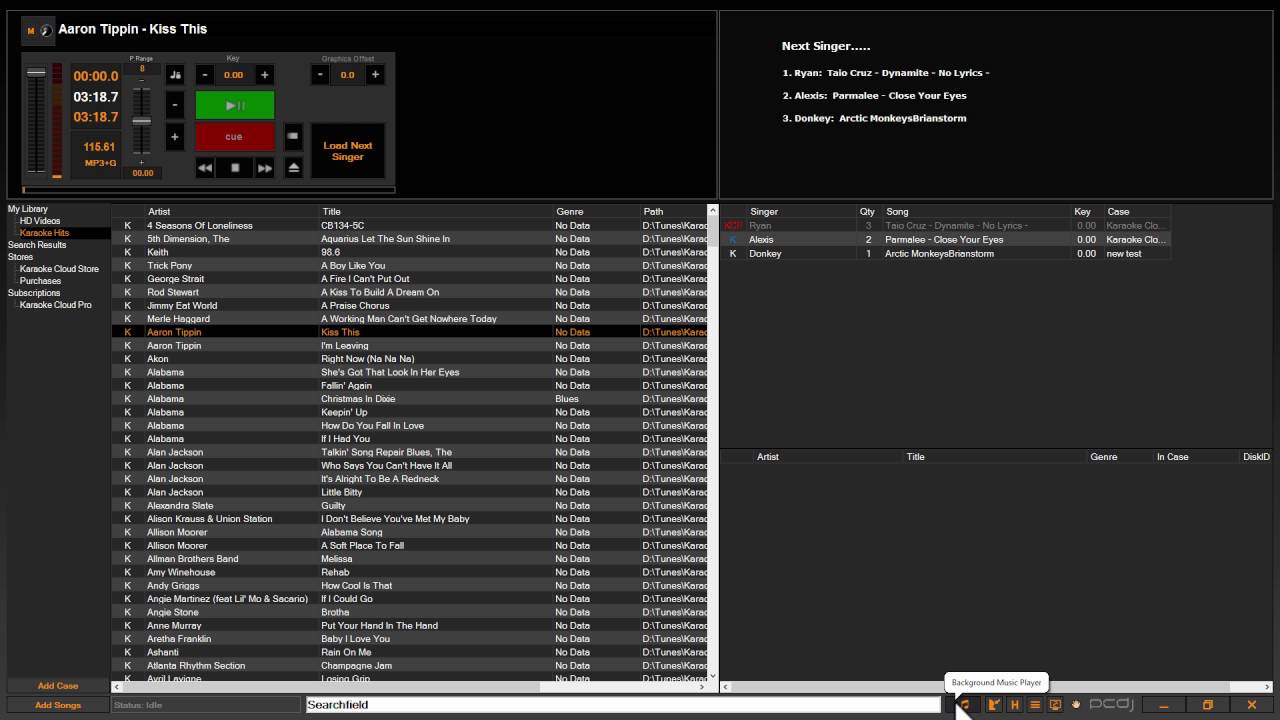Click the song list horizontal scrollbar
Image resolution: width=1280 pixels, height=720 pixels.
coord(410,687)
